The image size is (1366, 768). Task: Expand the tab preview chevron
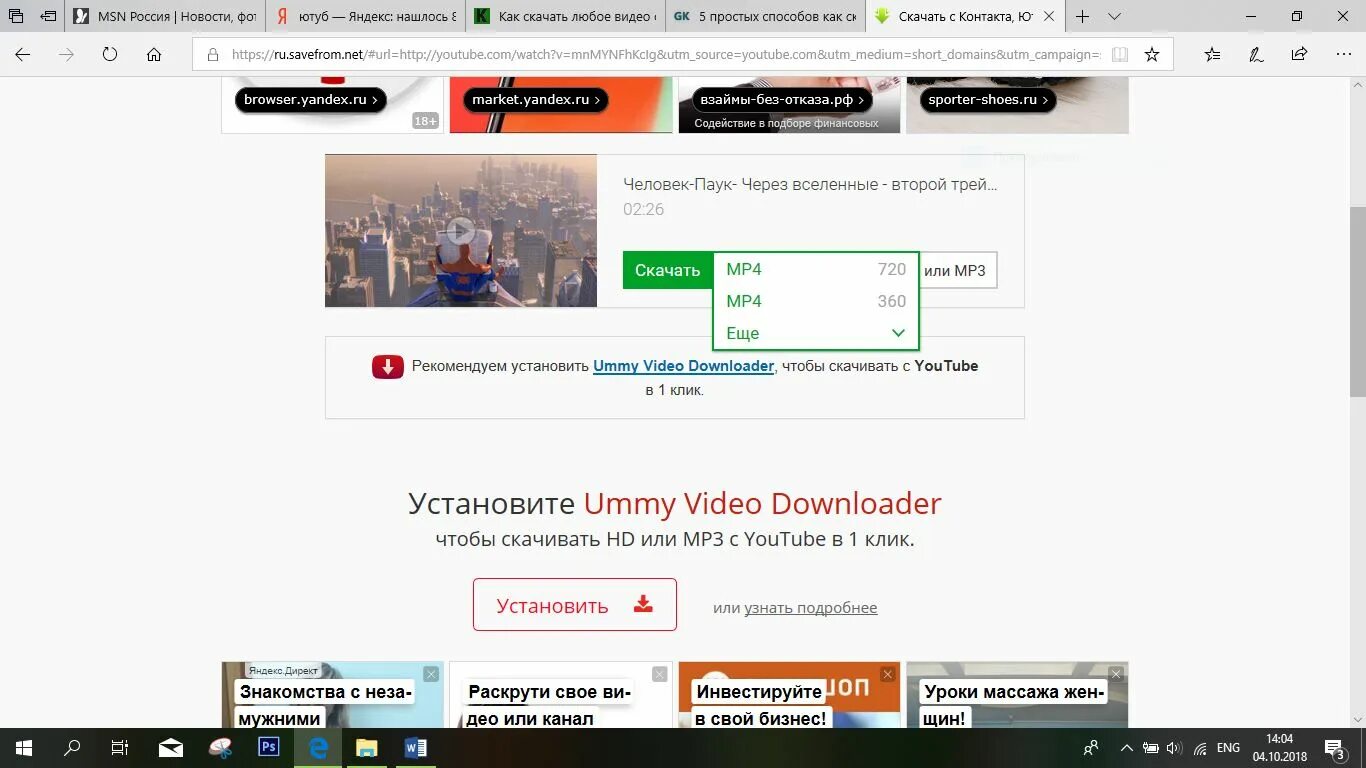click(1114, 16)
